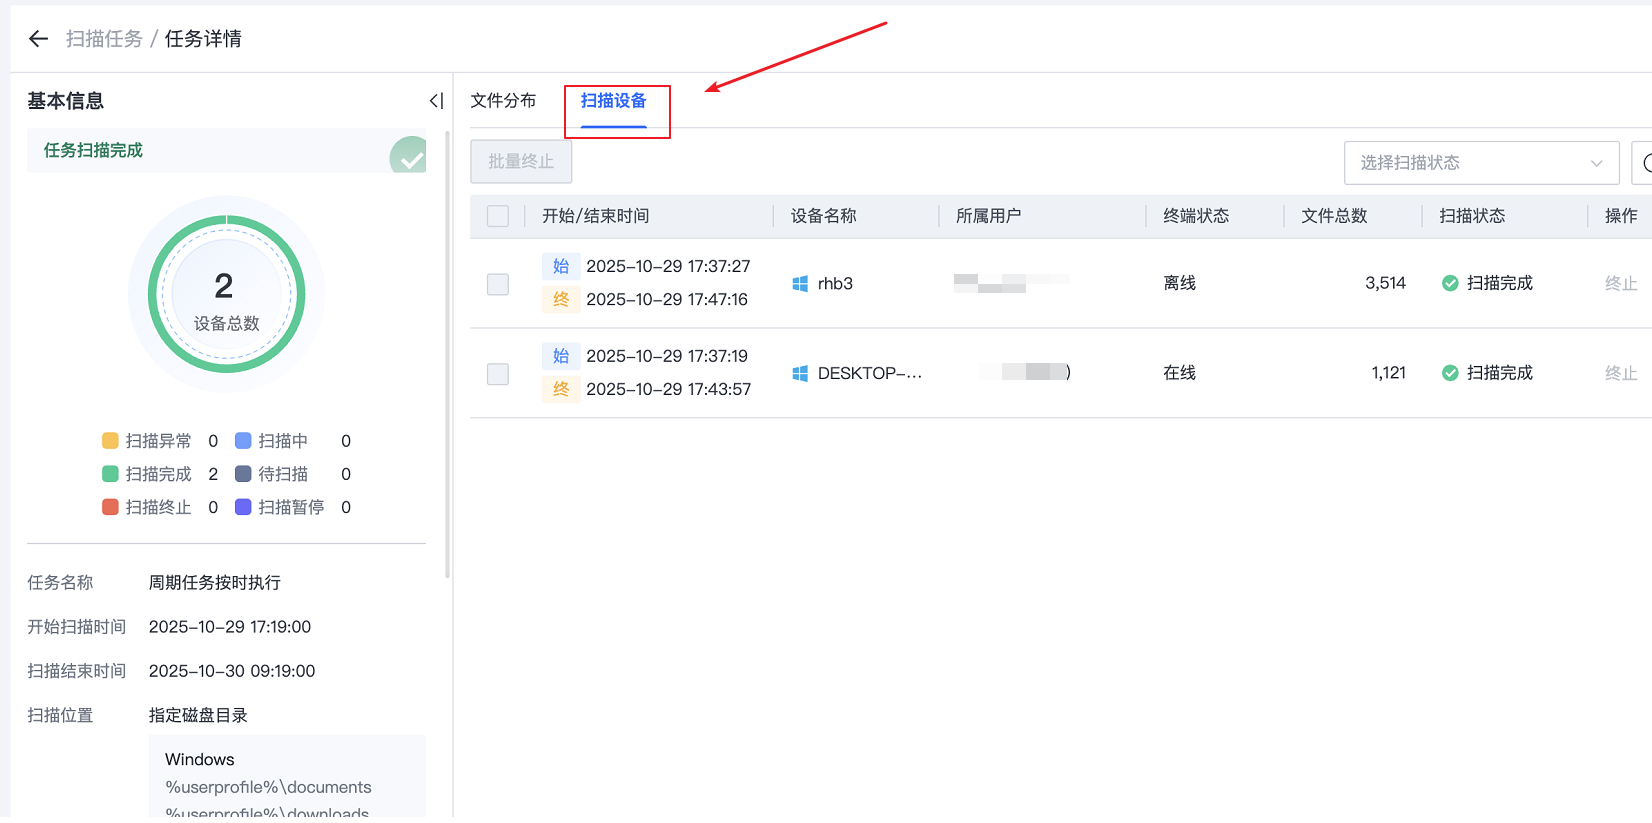The width and height of the screenshot is (1652, 823).
Task: Click the 批量终止 button
Action: click(521, 162)
